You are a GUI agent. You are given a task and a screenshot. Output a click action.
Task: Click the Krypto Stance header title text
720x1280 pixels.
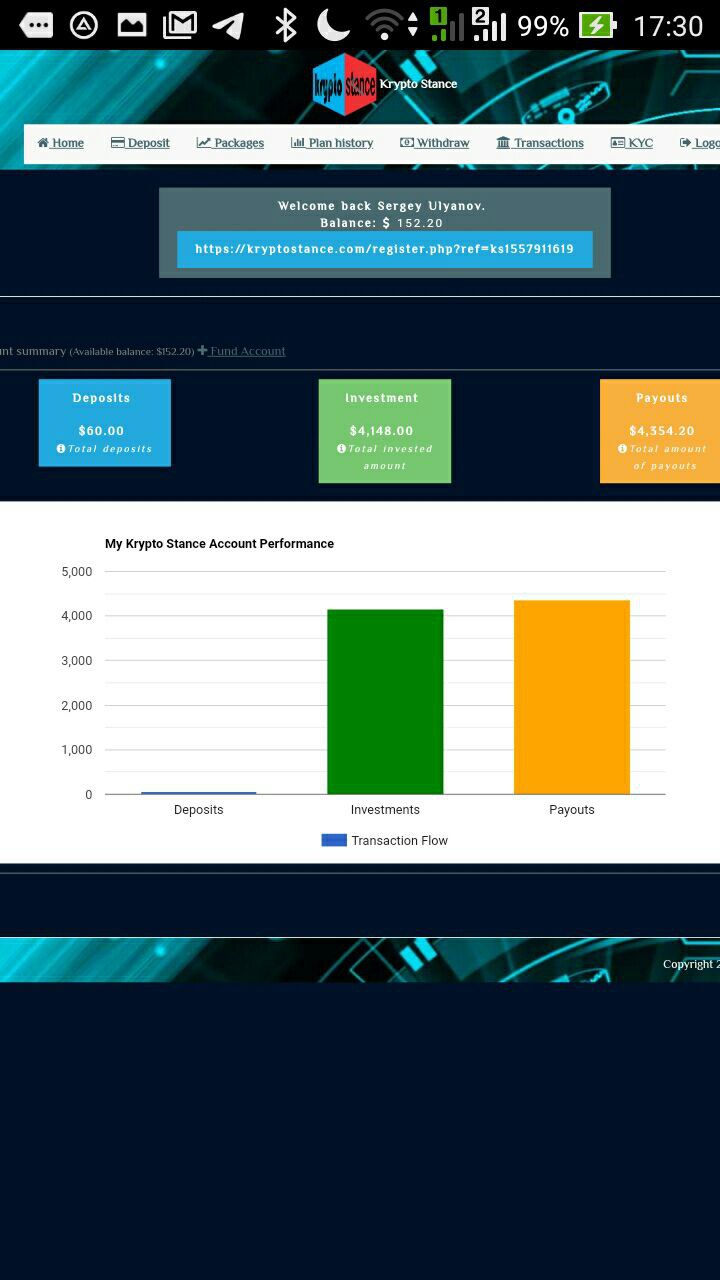click(418, 84)
